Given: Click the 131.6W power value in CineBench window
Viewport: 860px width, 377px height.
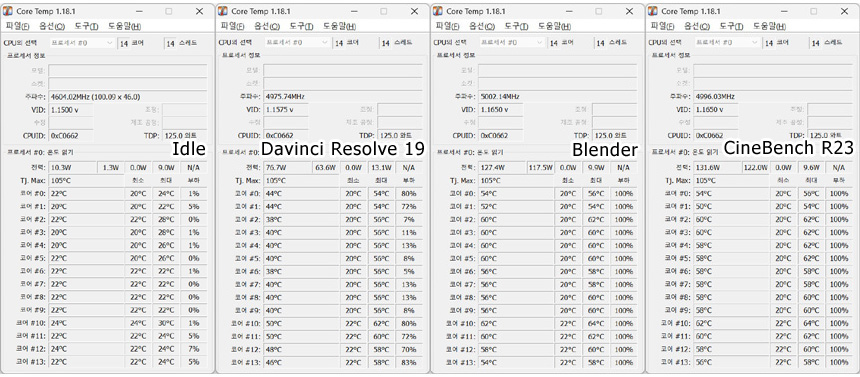Looking at the screenshot, I should [x=717, y=167].
